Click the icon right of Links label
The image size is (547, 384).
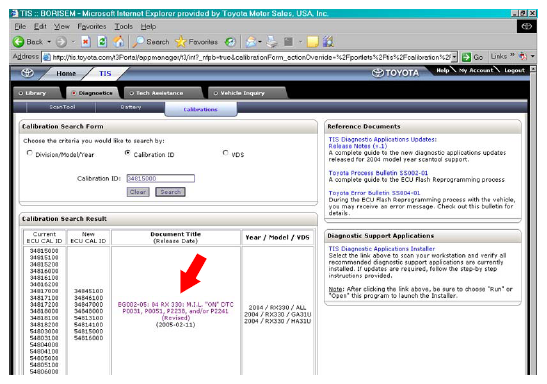coord(522,56)
